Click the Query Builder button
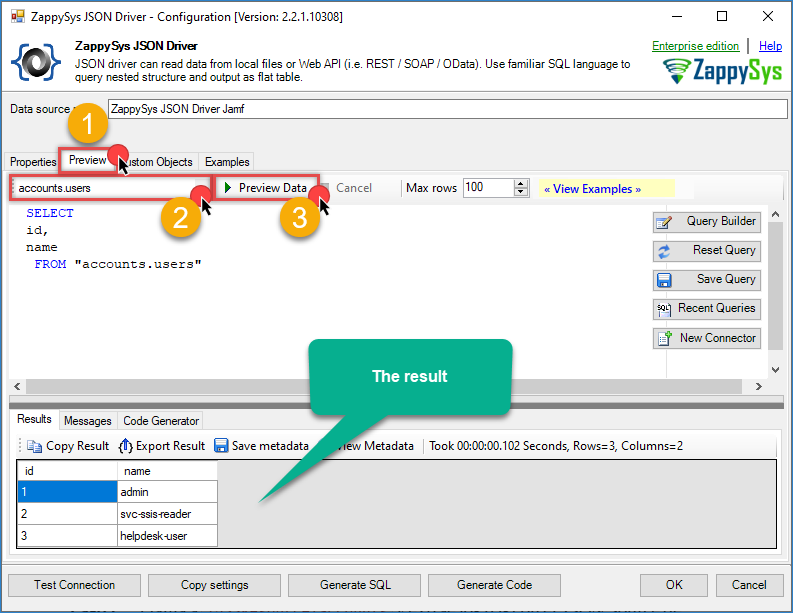The image size is (793, 613). pyautogui.click(x=706, y=222)
